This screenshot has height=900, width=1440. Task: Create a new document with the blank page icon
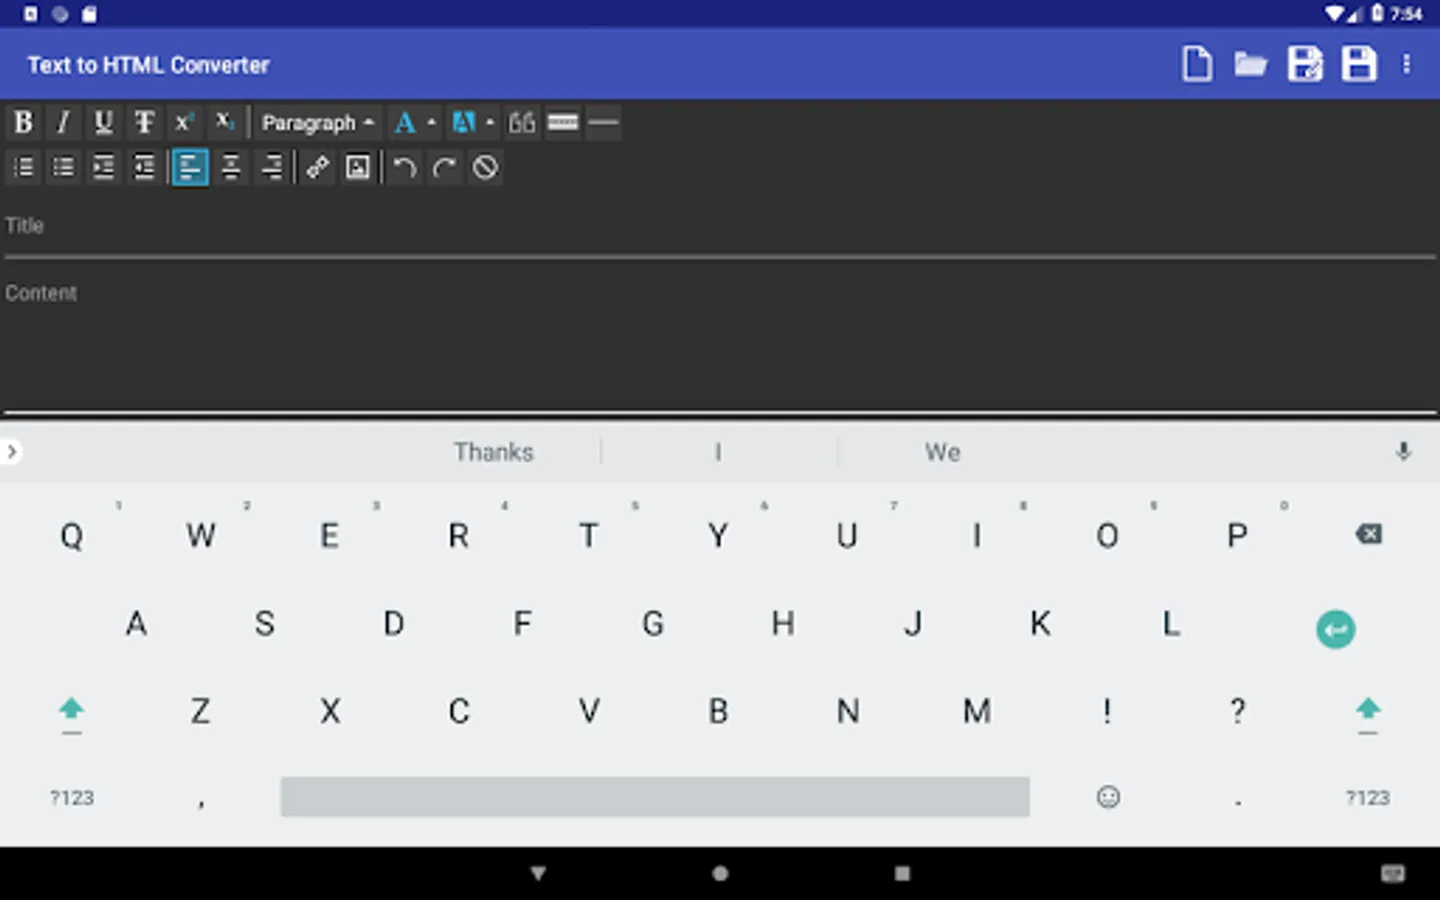click(x=1197, y=64)
